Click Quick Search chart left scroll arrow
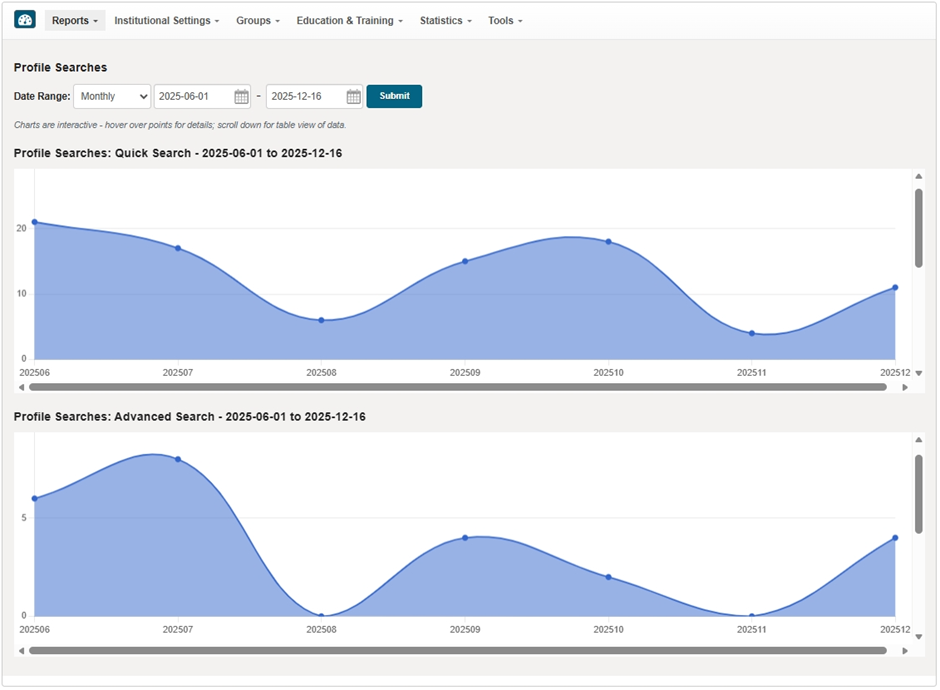This screenshot has height=690, width=940. (x=22, y=387)
